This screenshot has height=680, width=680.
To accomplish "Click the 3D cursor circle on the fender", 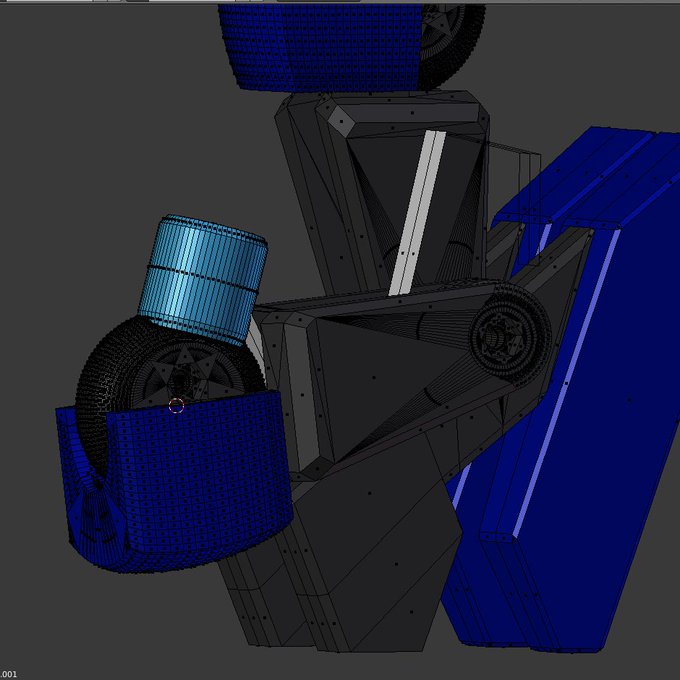I will (x=176, y=406).
